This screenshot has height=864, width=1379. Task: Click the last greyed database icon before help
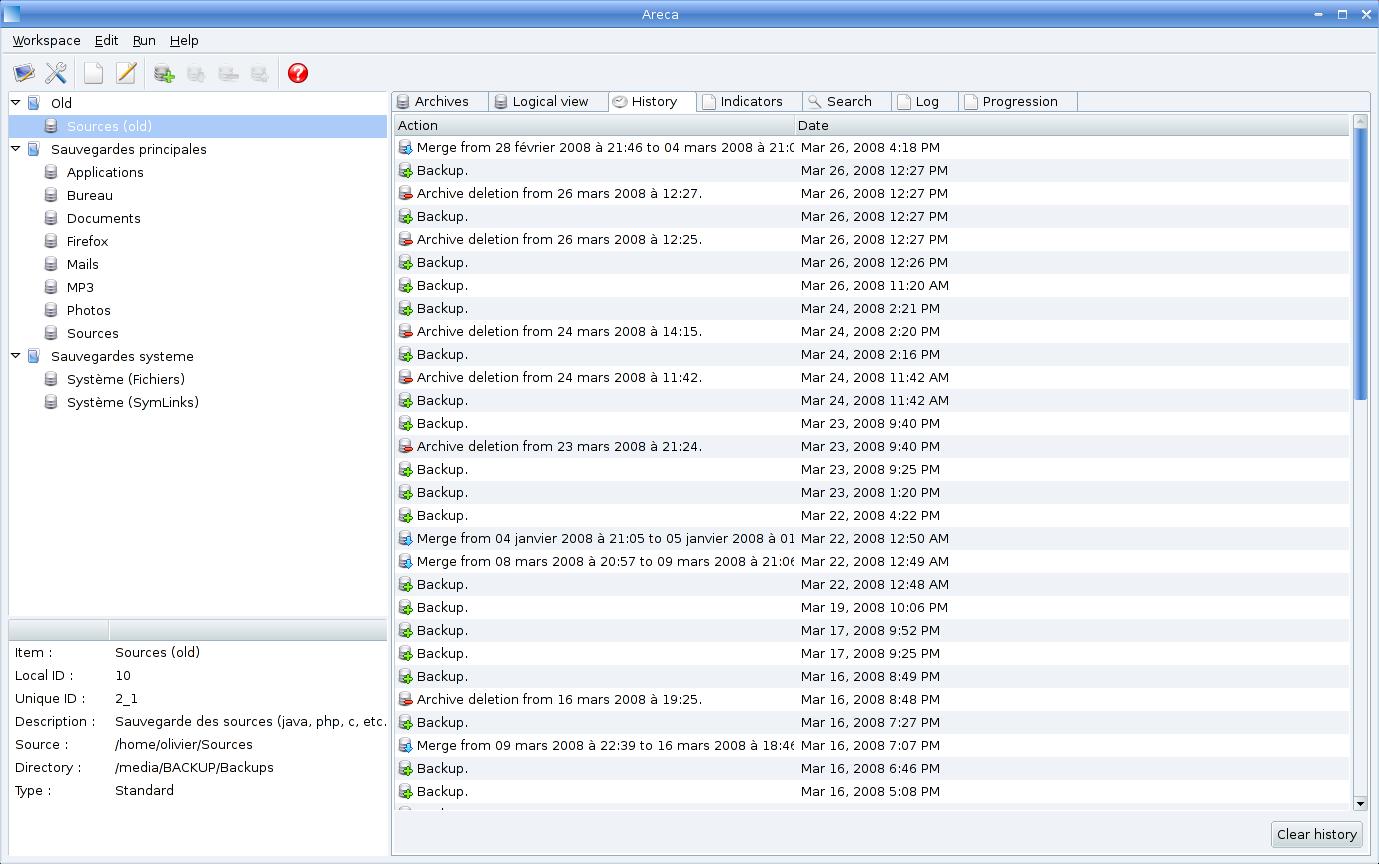click(x=260, y=74)
